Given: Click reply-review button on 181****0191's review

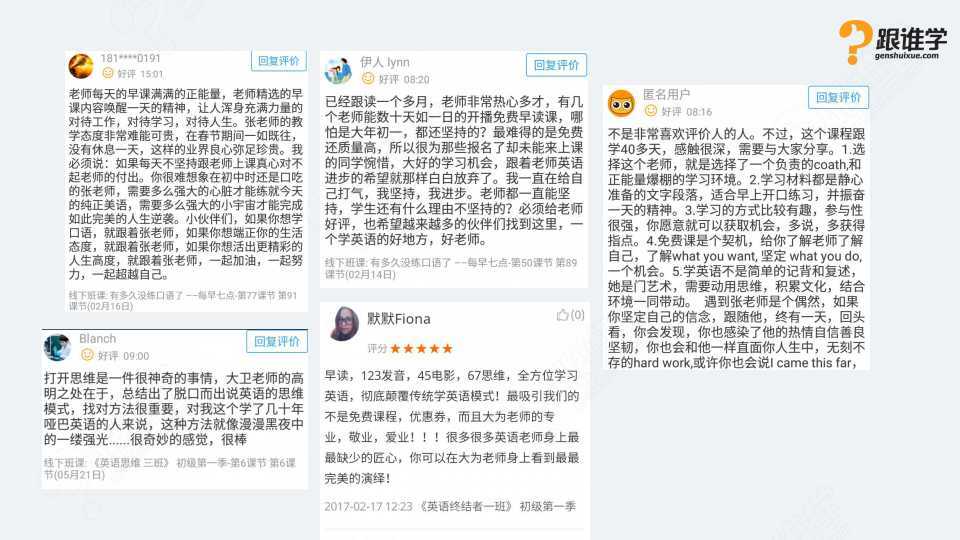Looking at the screenshot, I should 279,61.
